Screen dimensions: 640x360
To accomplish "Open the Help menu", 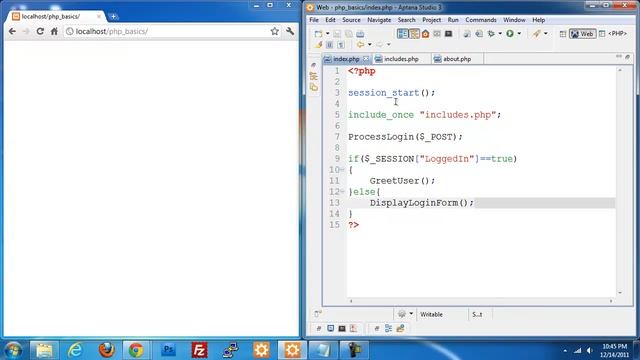I will [538, 20].
